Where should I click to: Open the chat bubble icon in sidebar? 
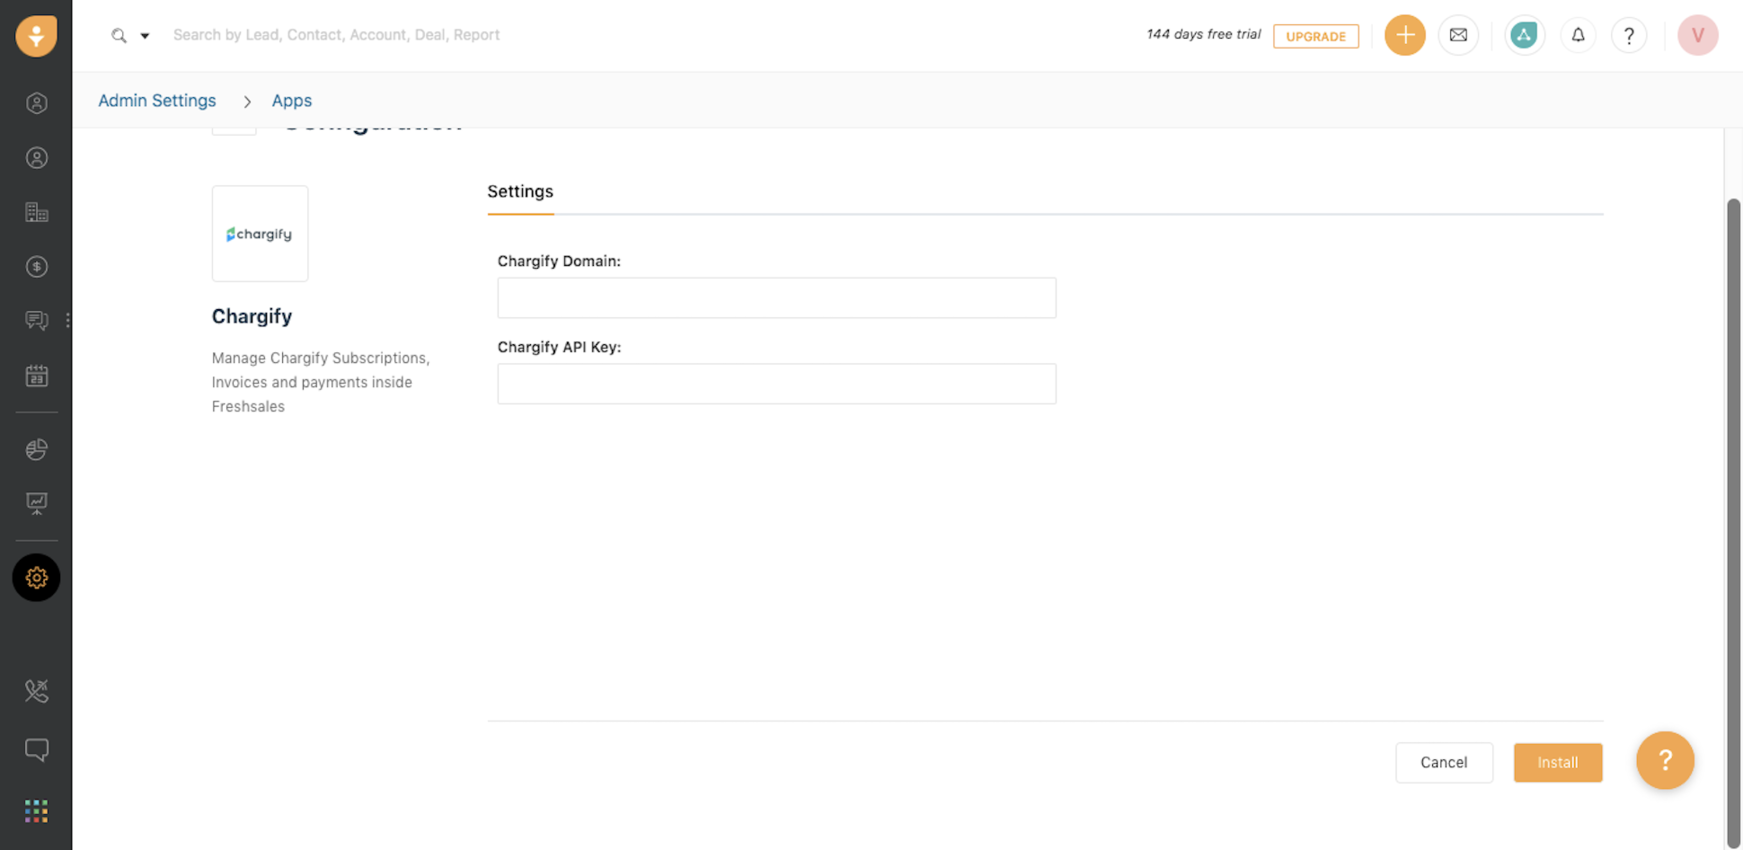click(37, 750)
